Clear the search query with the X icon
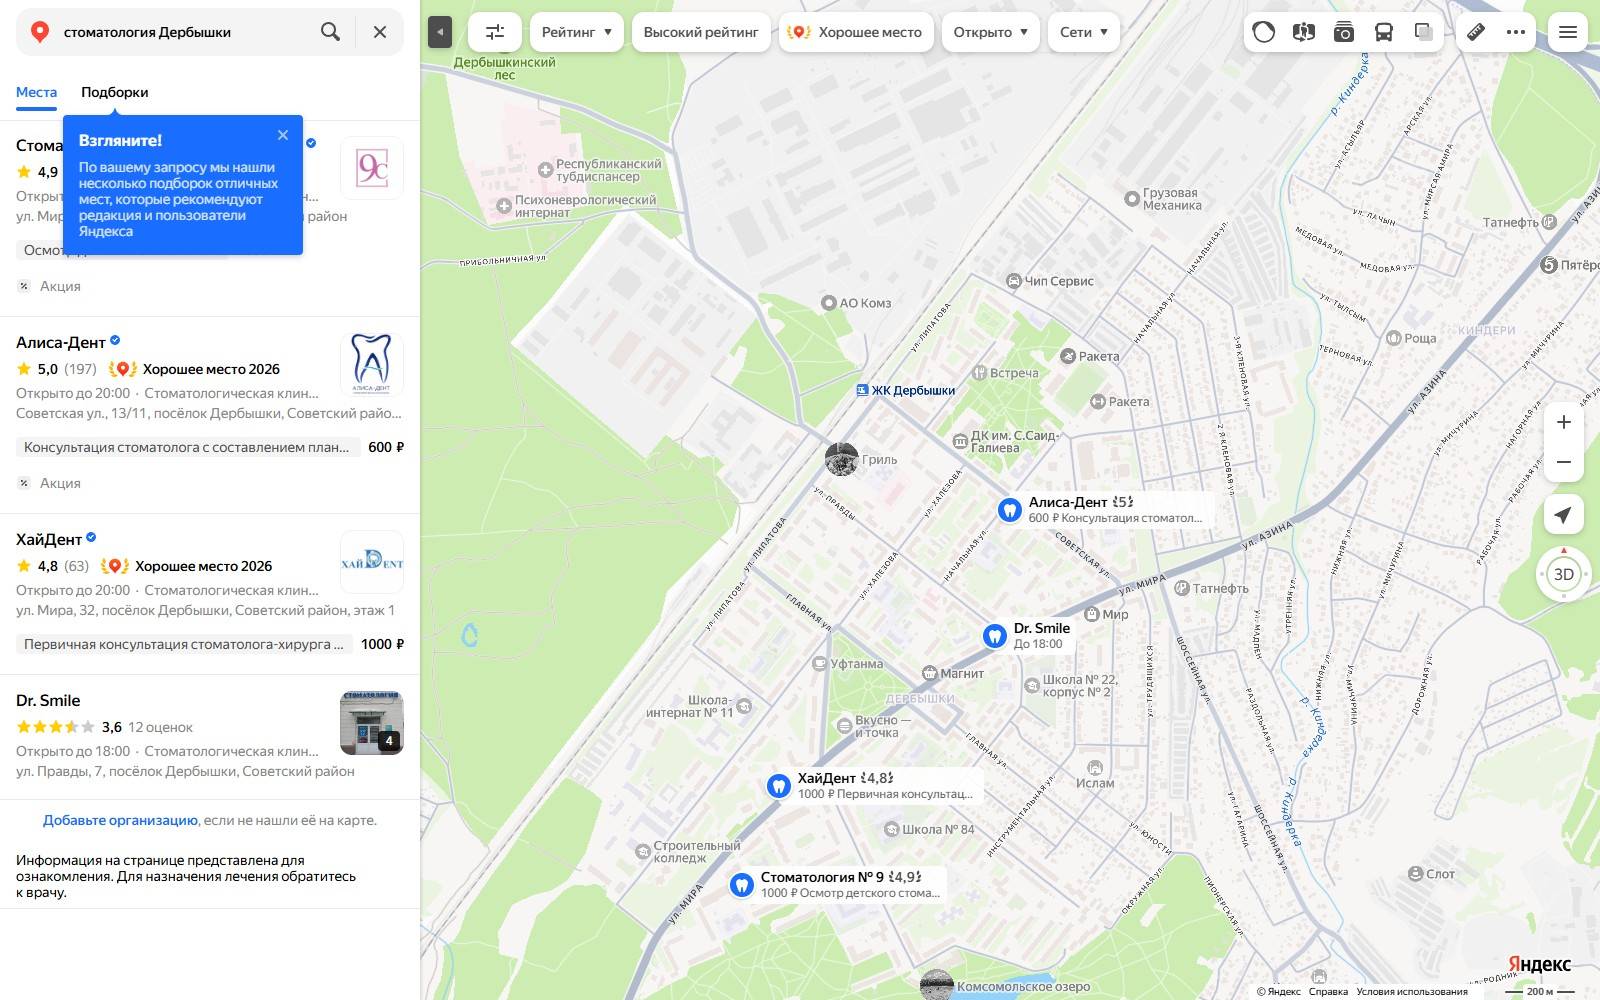 pyautogui.click(x=380, y=32)
